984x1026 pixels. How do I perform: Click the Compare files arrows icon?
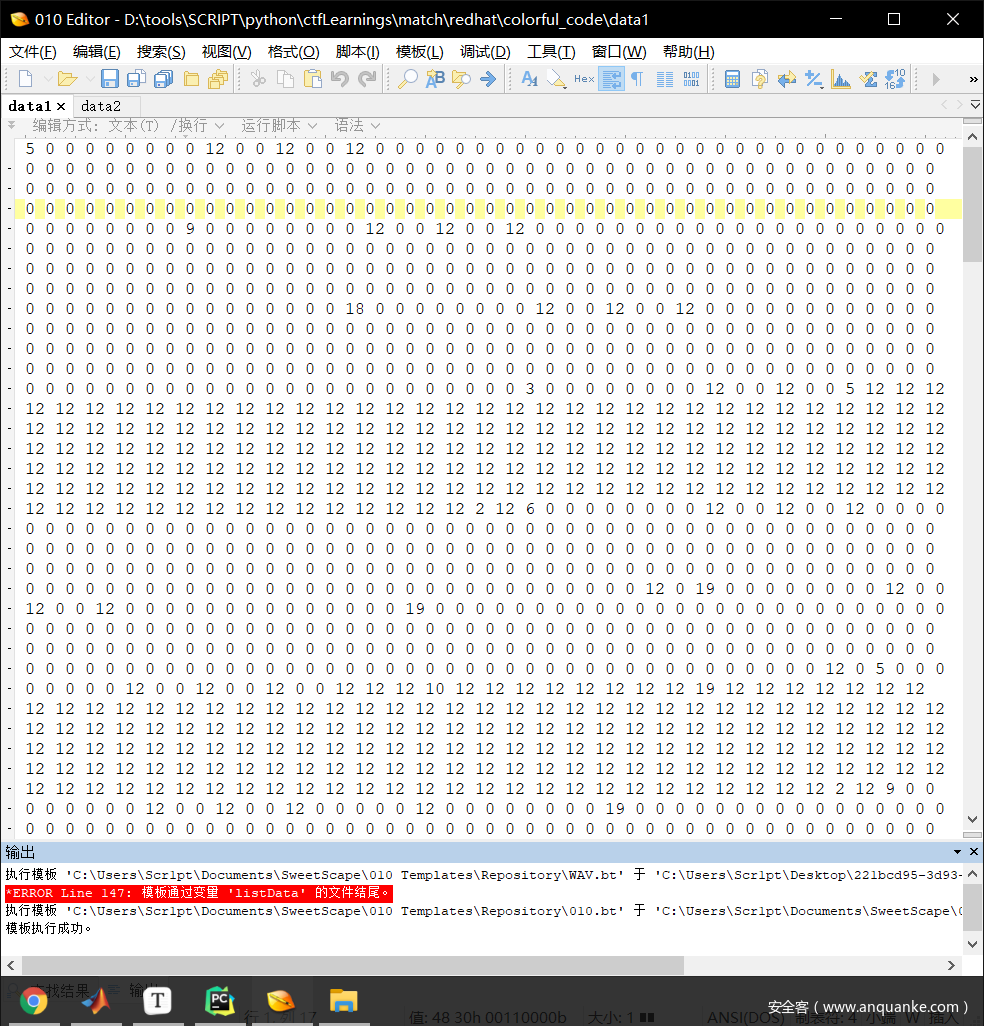(x=787, y=79)
